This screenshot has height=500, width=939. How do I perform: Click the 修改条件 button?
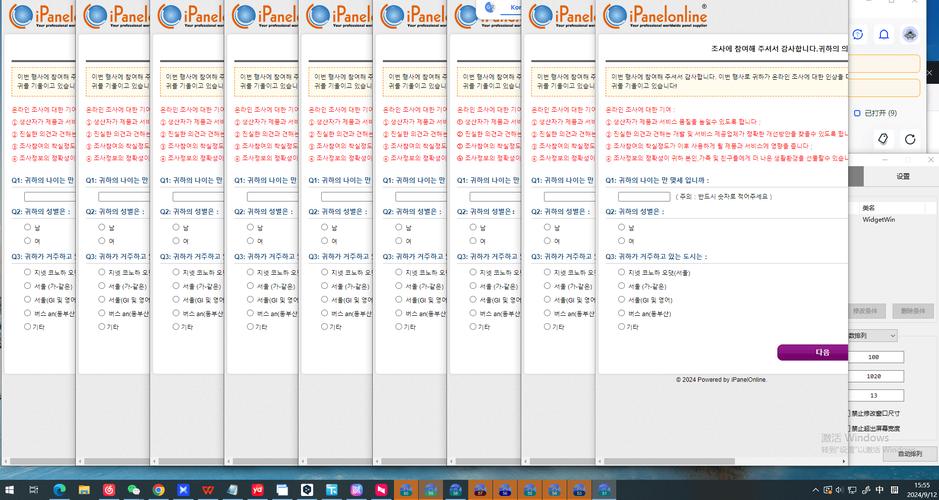pos(868,311)
